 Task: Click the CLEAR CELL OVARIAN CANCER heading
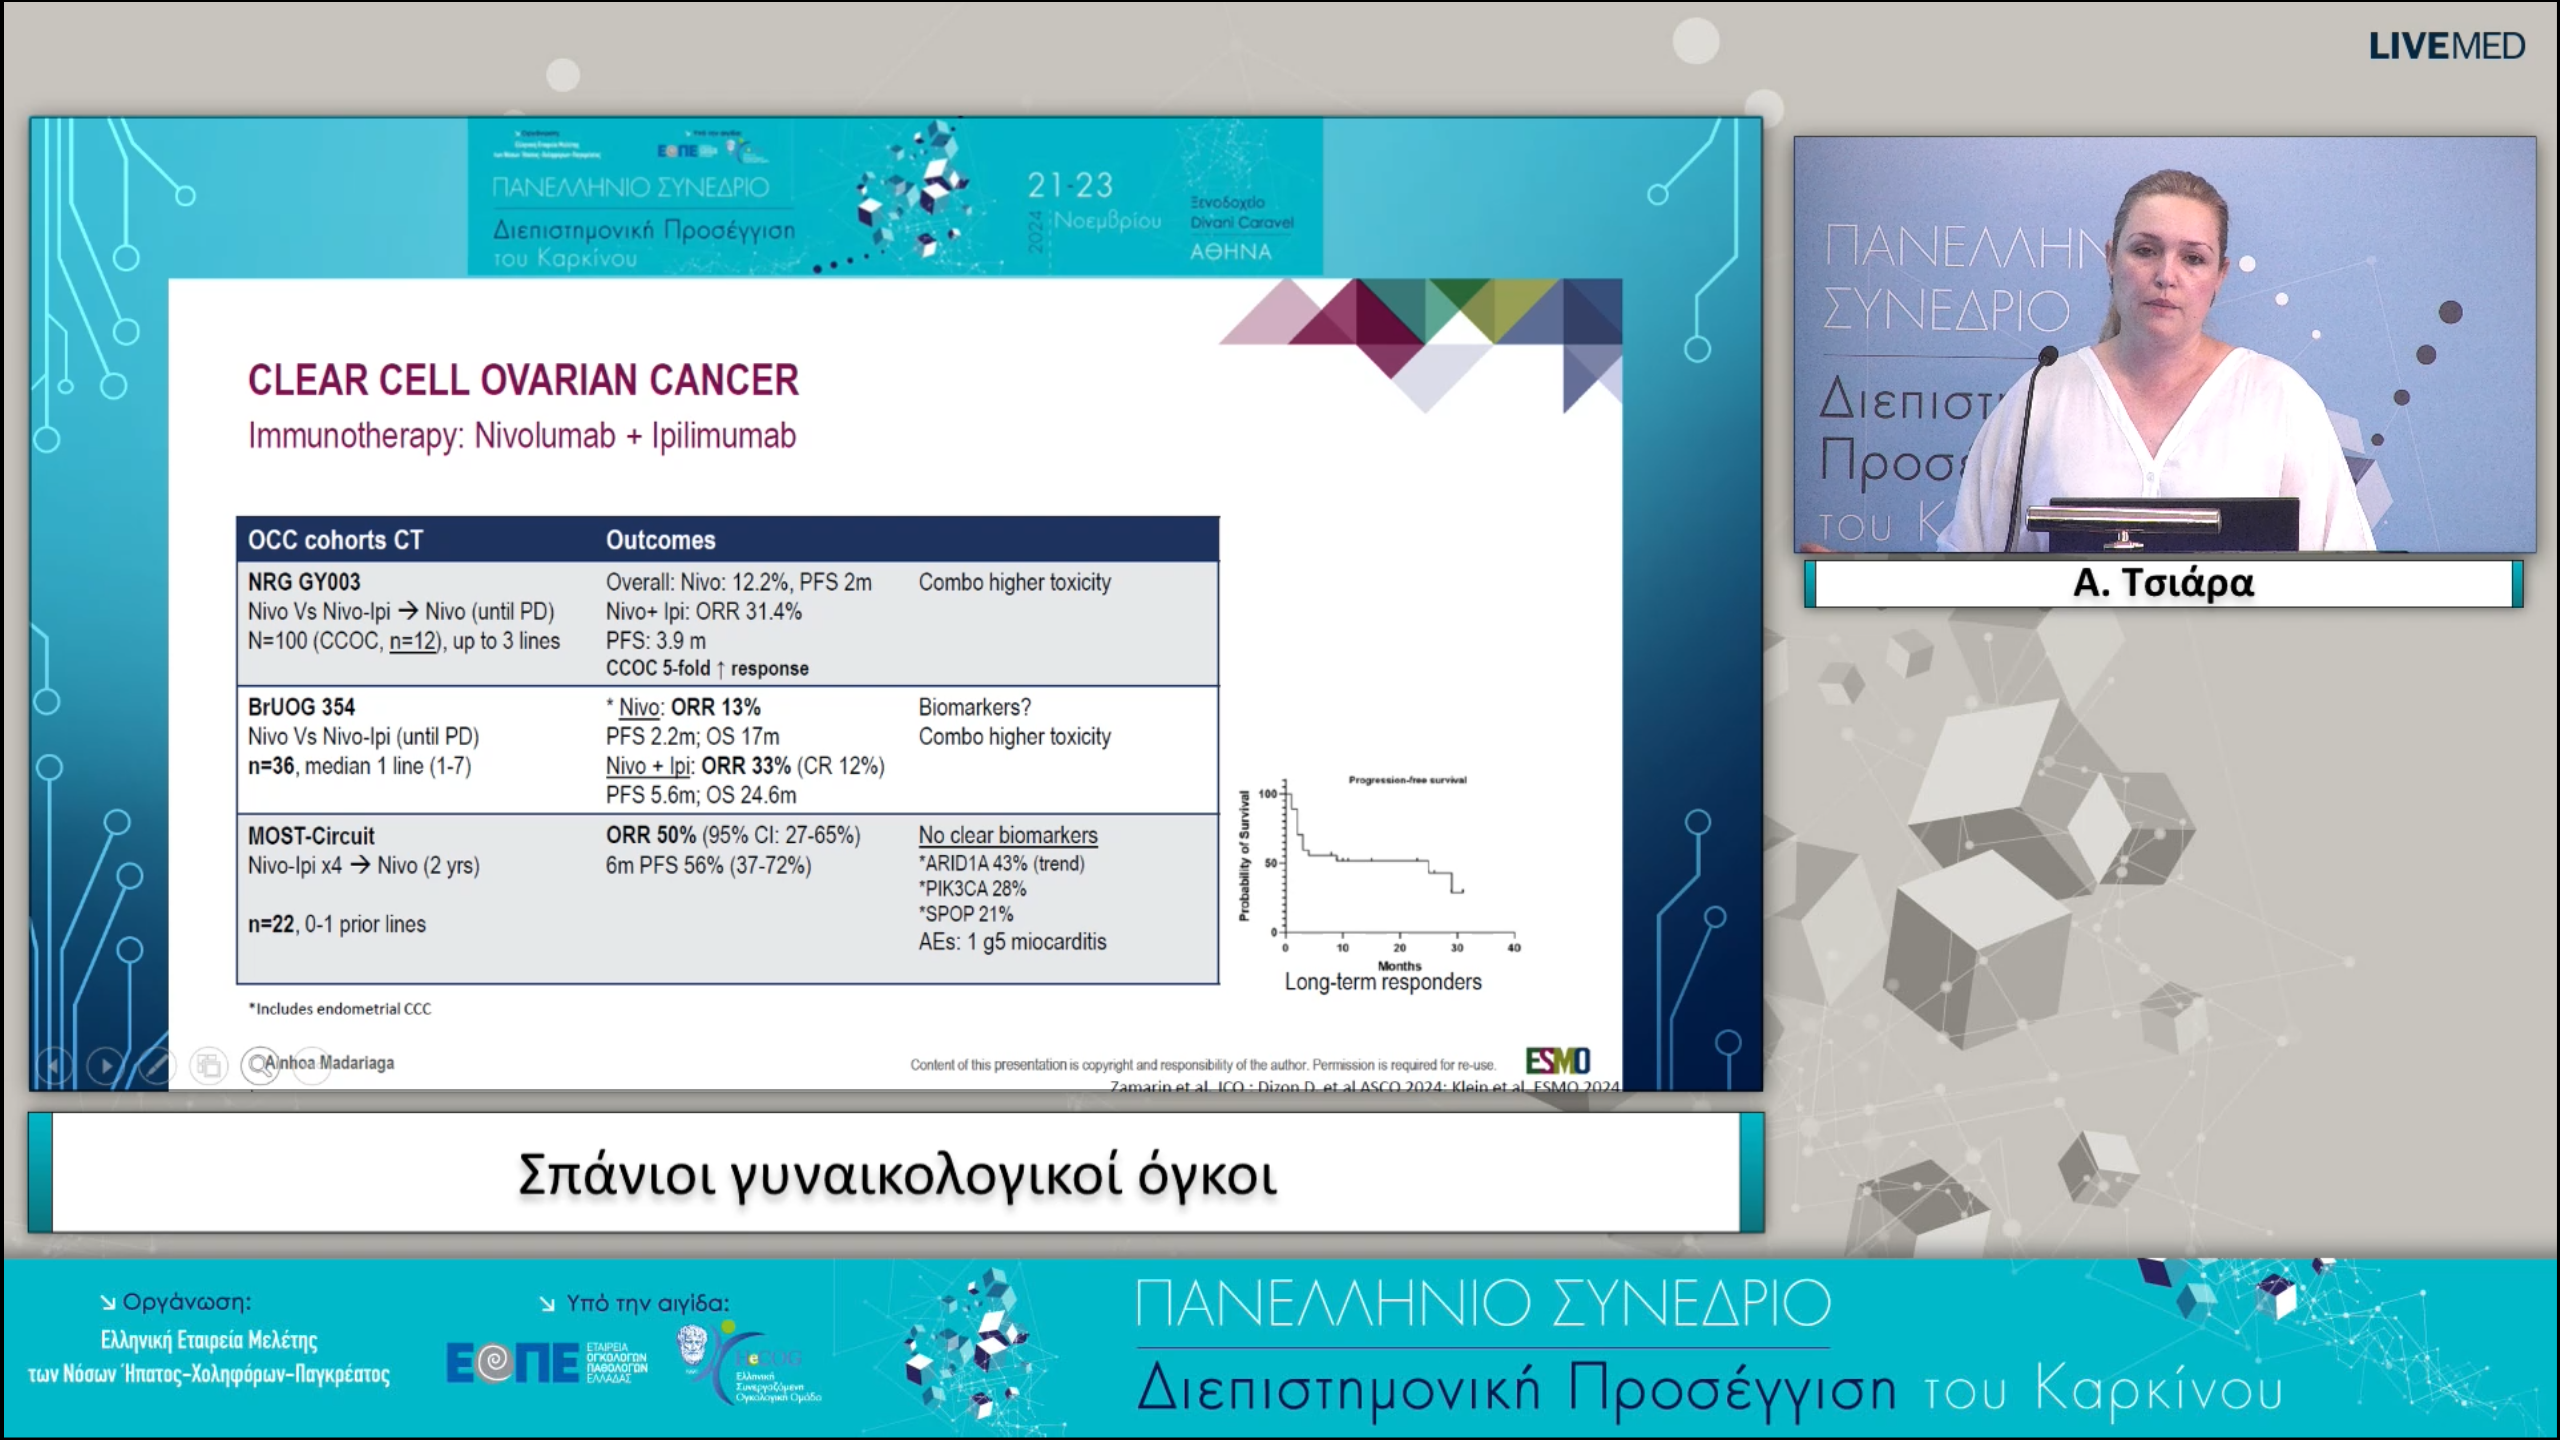pyautogui.click(x=523, y=381)
